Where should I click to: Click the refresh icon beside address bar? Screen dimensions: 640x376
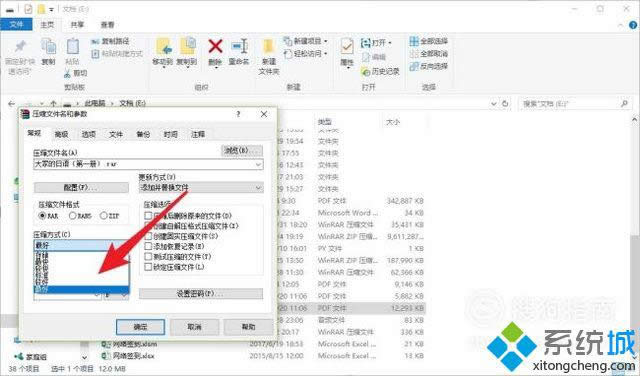tap(505, 104)
